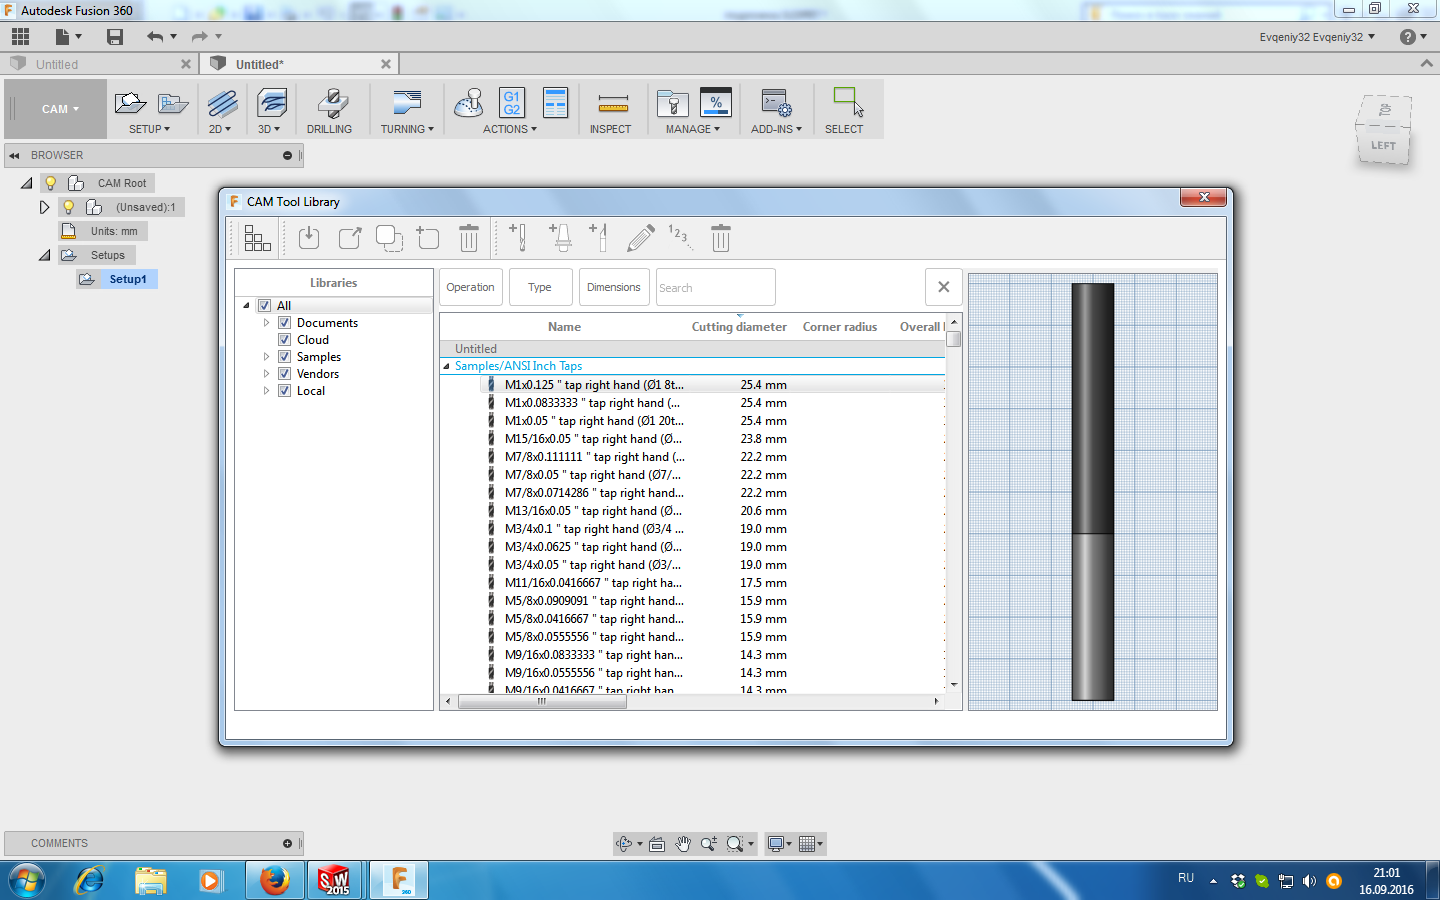Image resolution: width=1440 pixels, height=900 pixels.
Task: Create a new tool library in dialog
Action: coord(428,238)
